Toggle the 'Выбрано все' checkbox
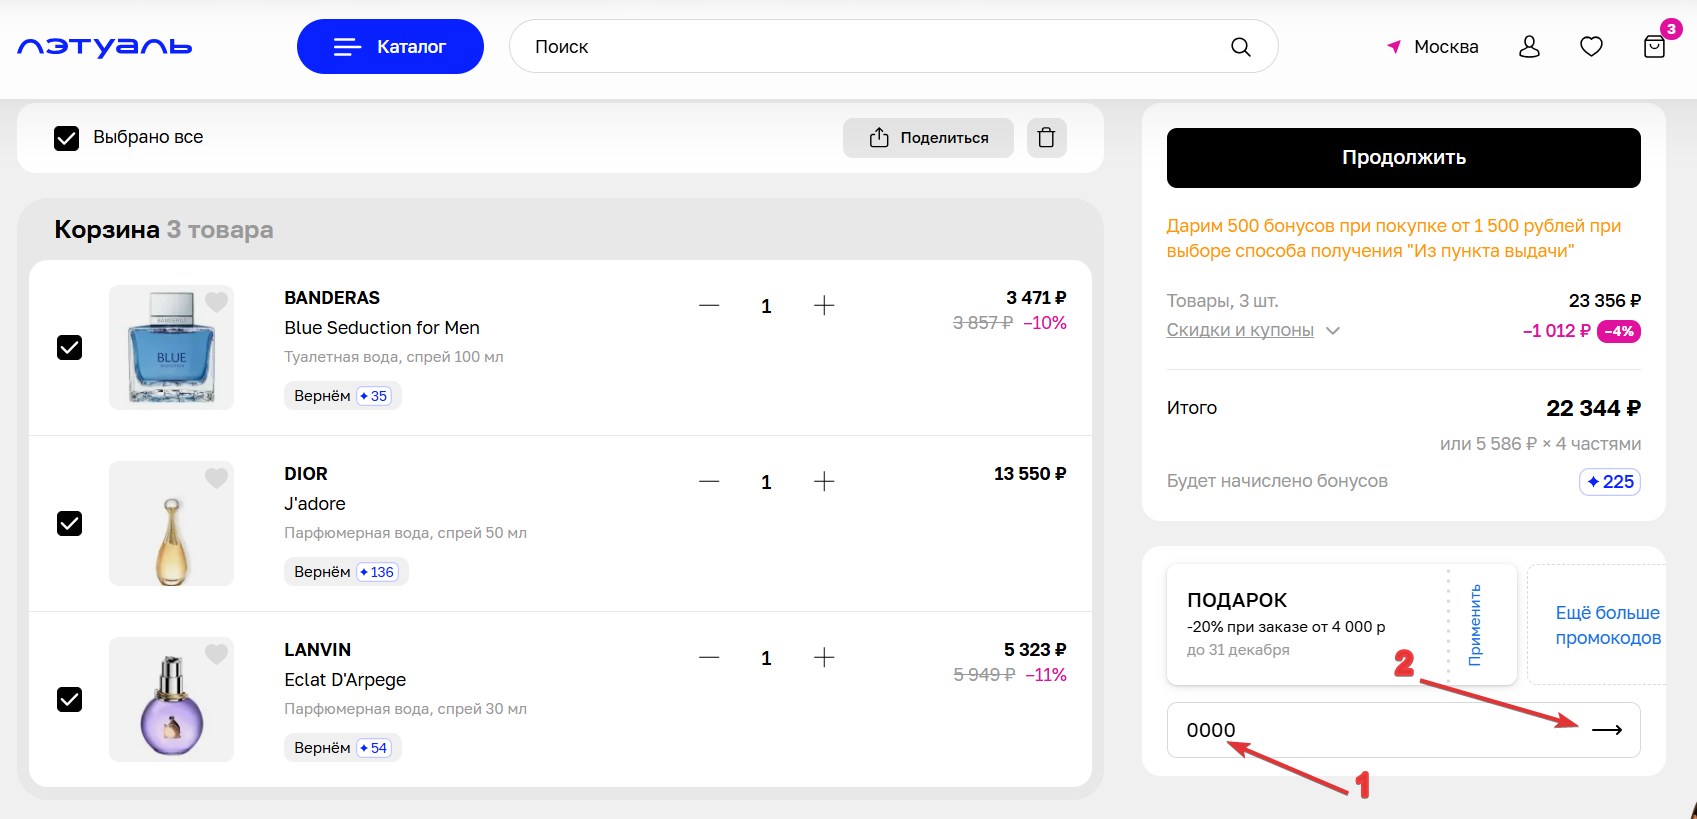The width and height of the screenshot is (1697, 819). tap(67, 138)
